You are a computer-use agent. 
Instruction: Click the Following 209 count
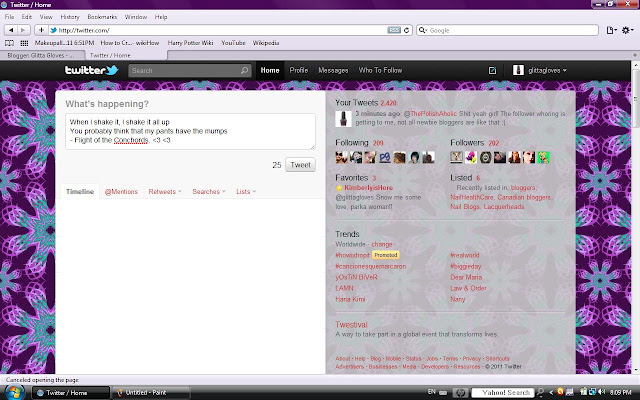pos(378,143)
